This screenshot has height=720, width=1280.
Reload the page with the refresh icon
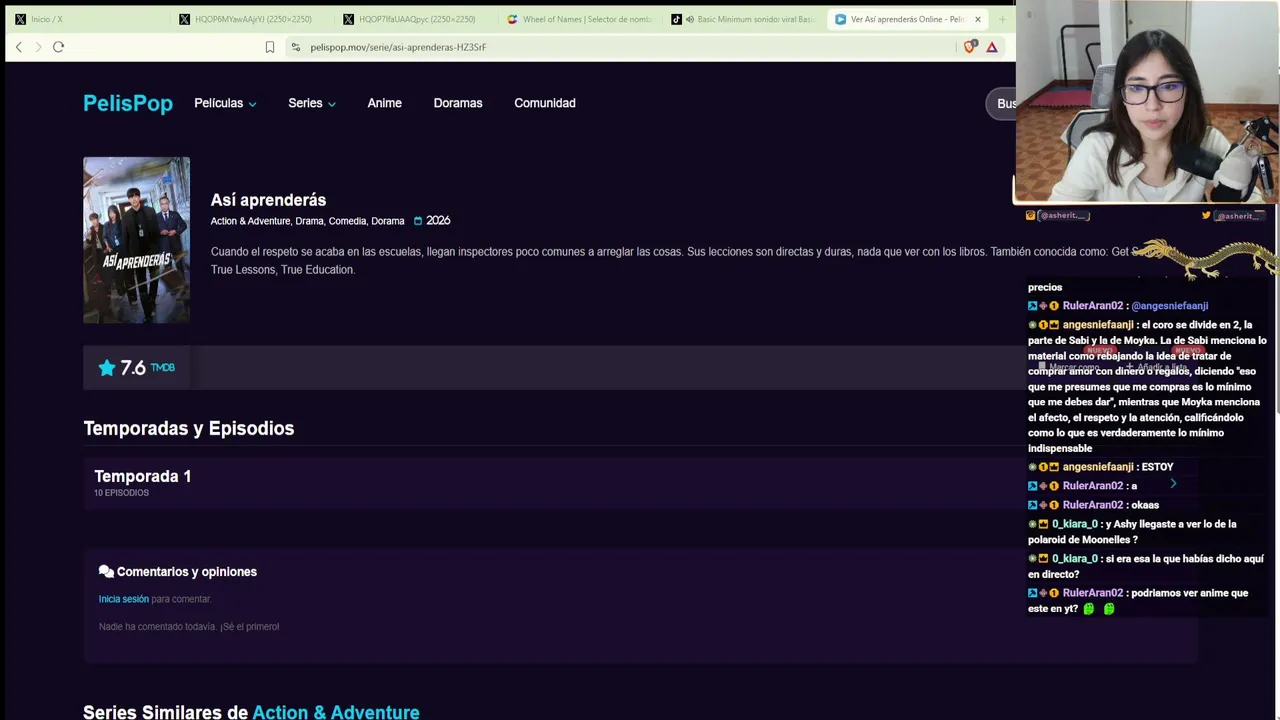[x=58, y=47]
